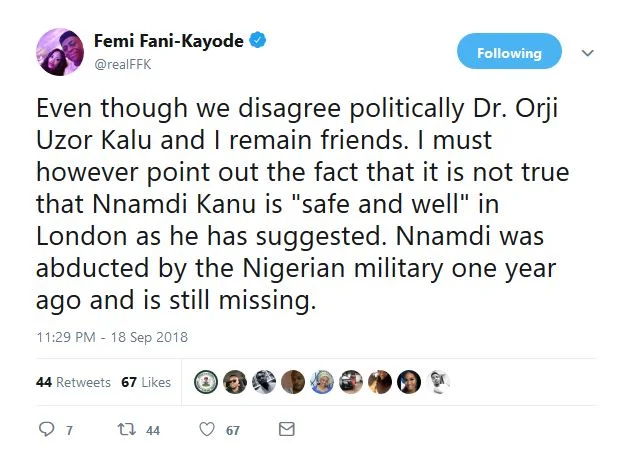Click the second liker avatar in the row
The image size is (620, 467).
(x=233, y=381)
